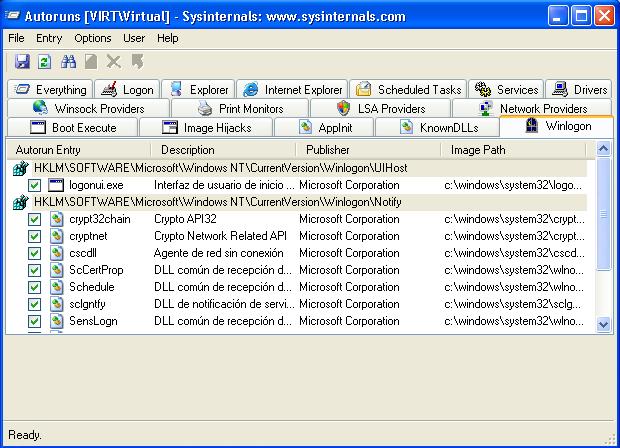Open the File menu
The width and height of the screenshot is (620, 448).
[16, 38]
